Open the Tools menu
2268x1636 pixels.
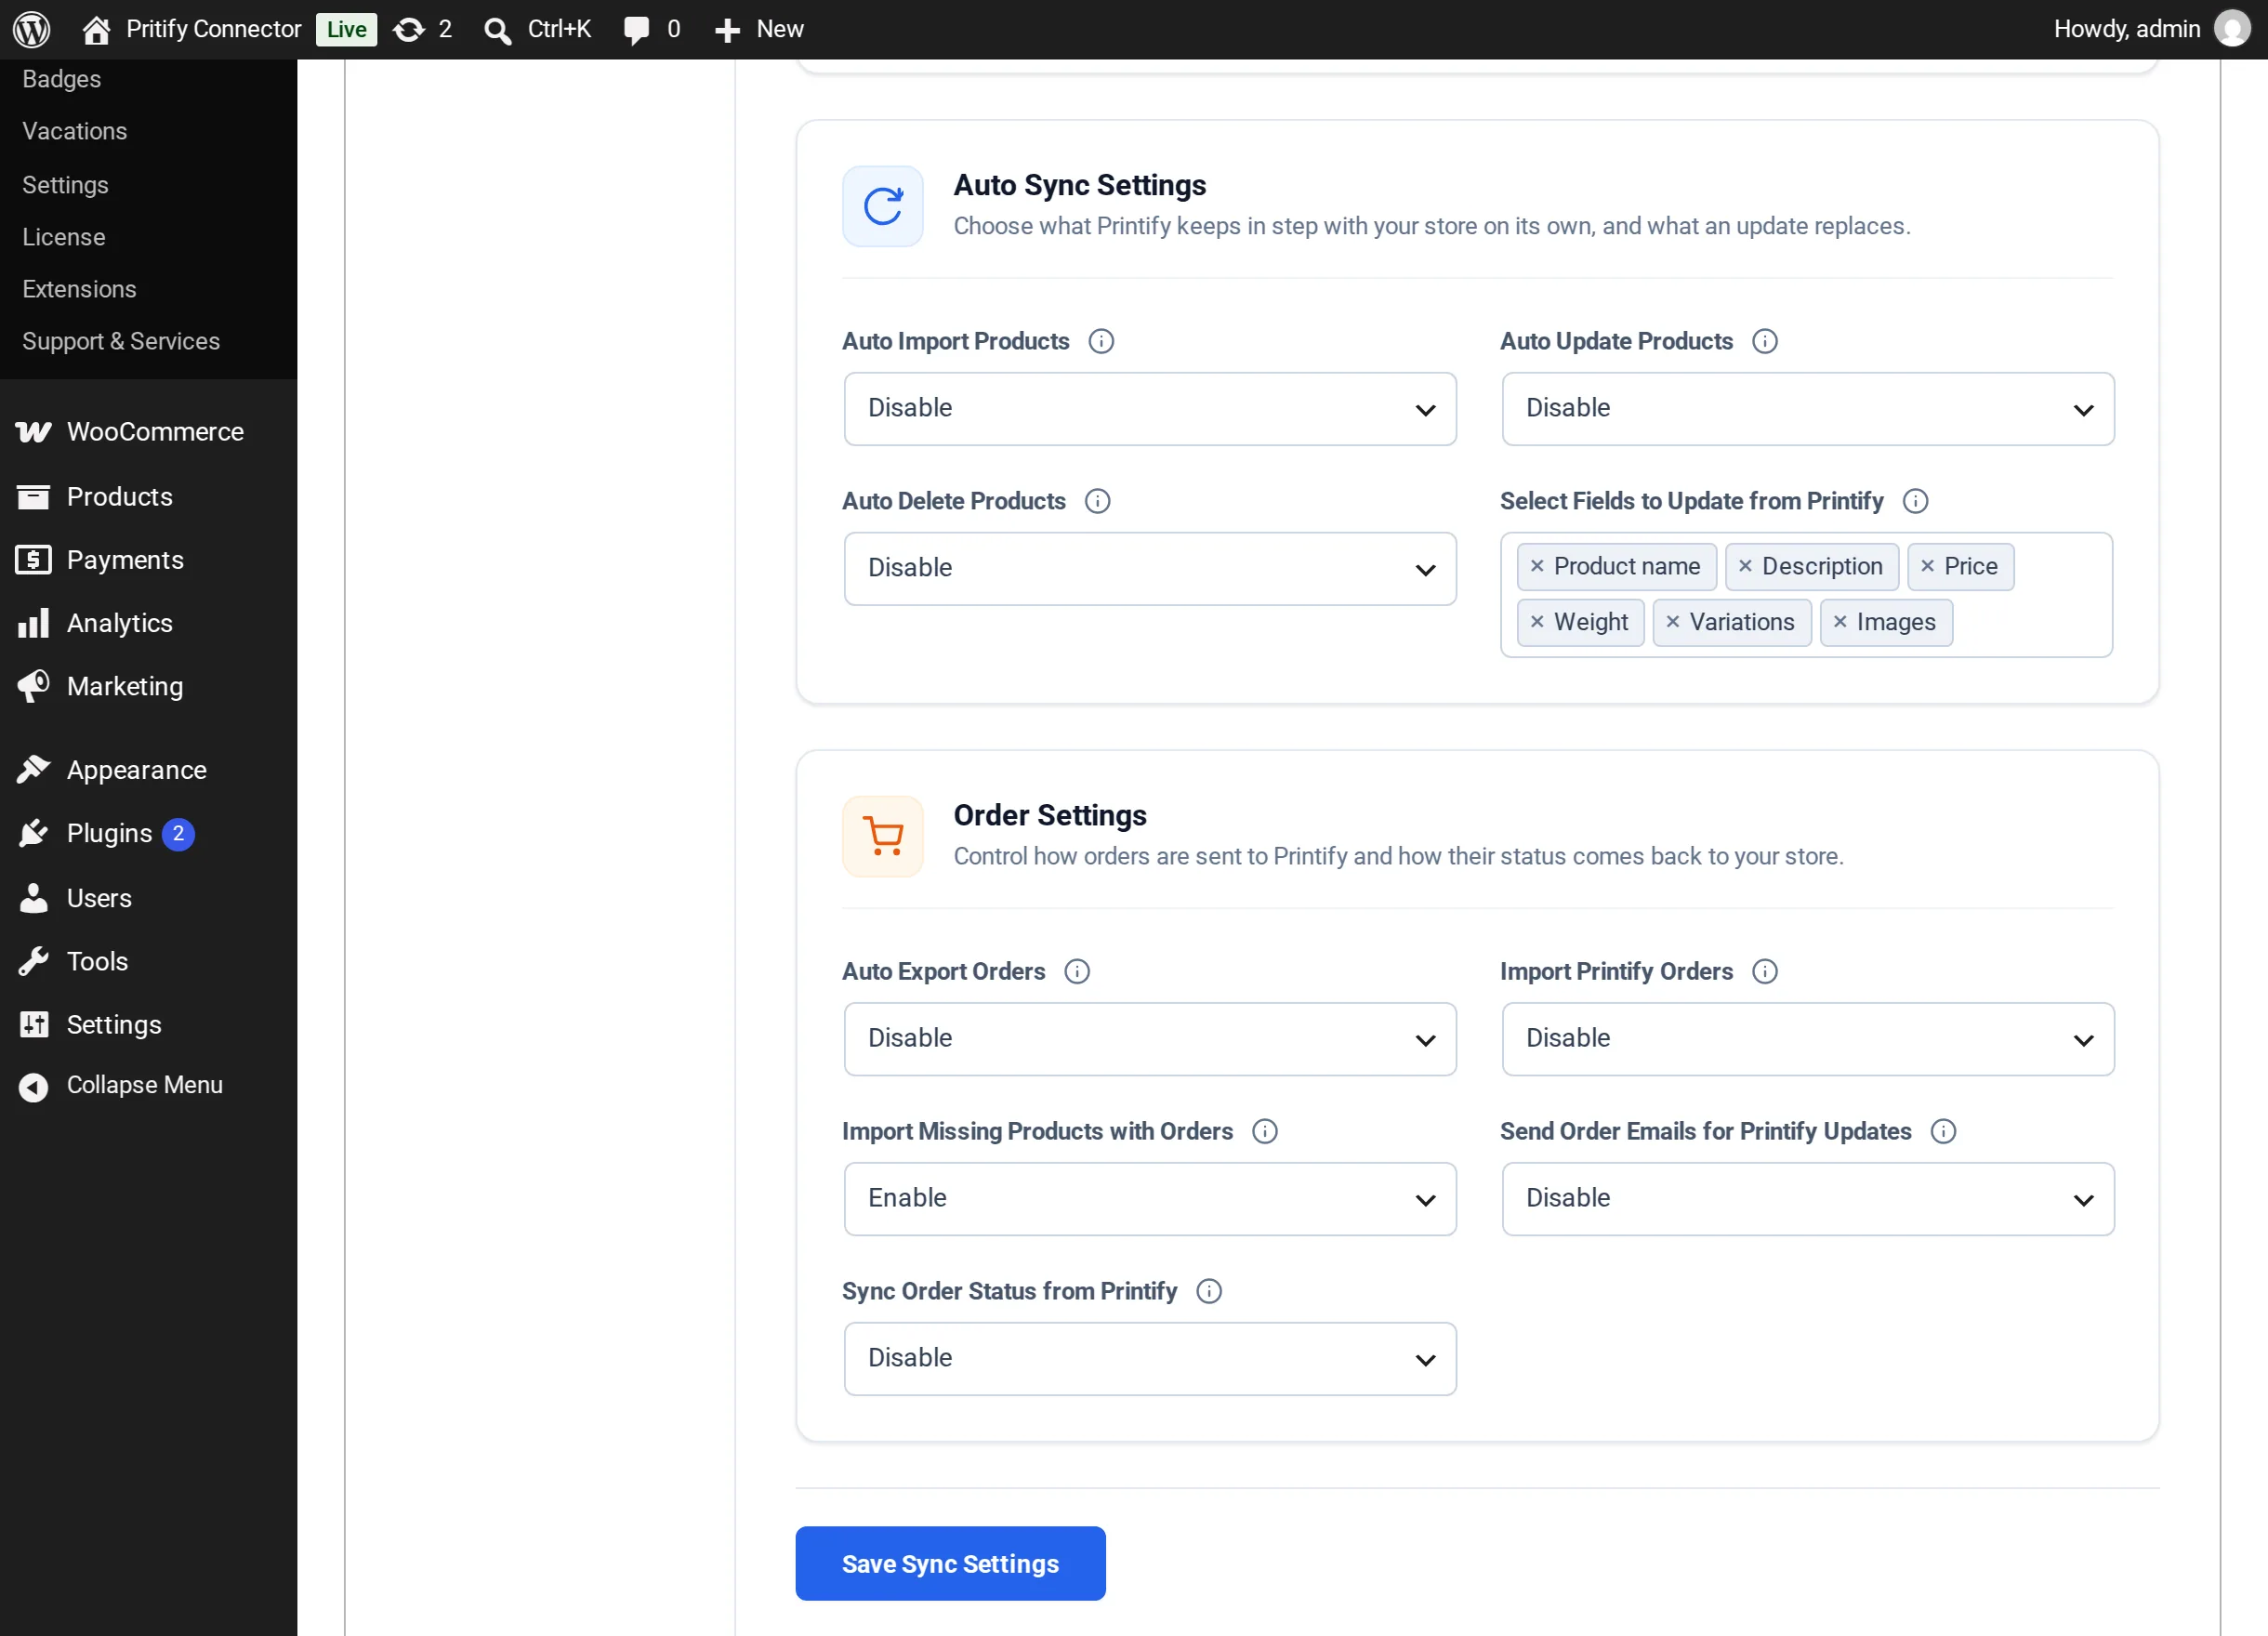(148, 961)
